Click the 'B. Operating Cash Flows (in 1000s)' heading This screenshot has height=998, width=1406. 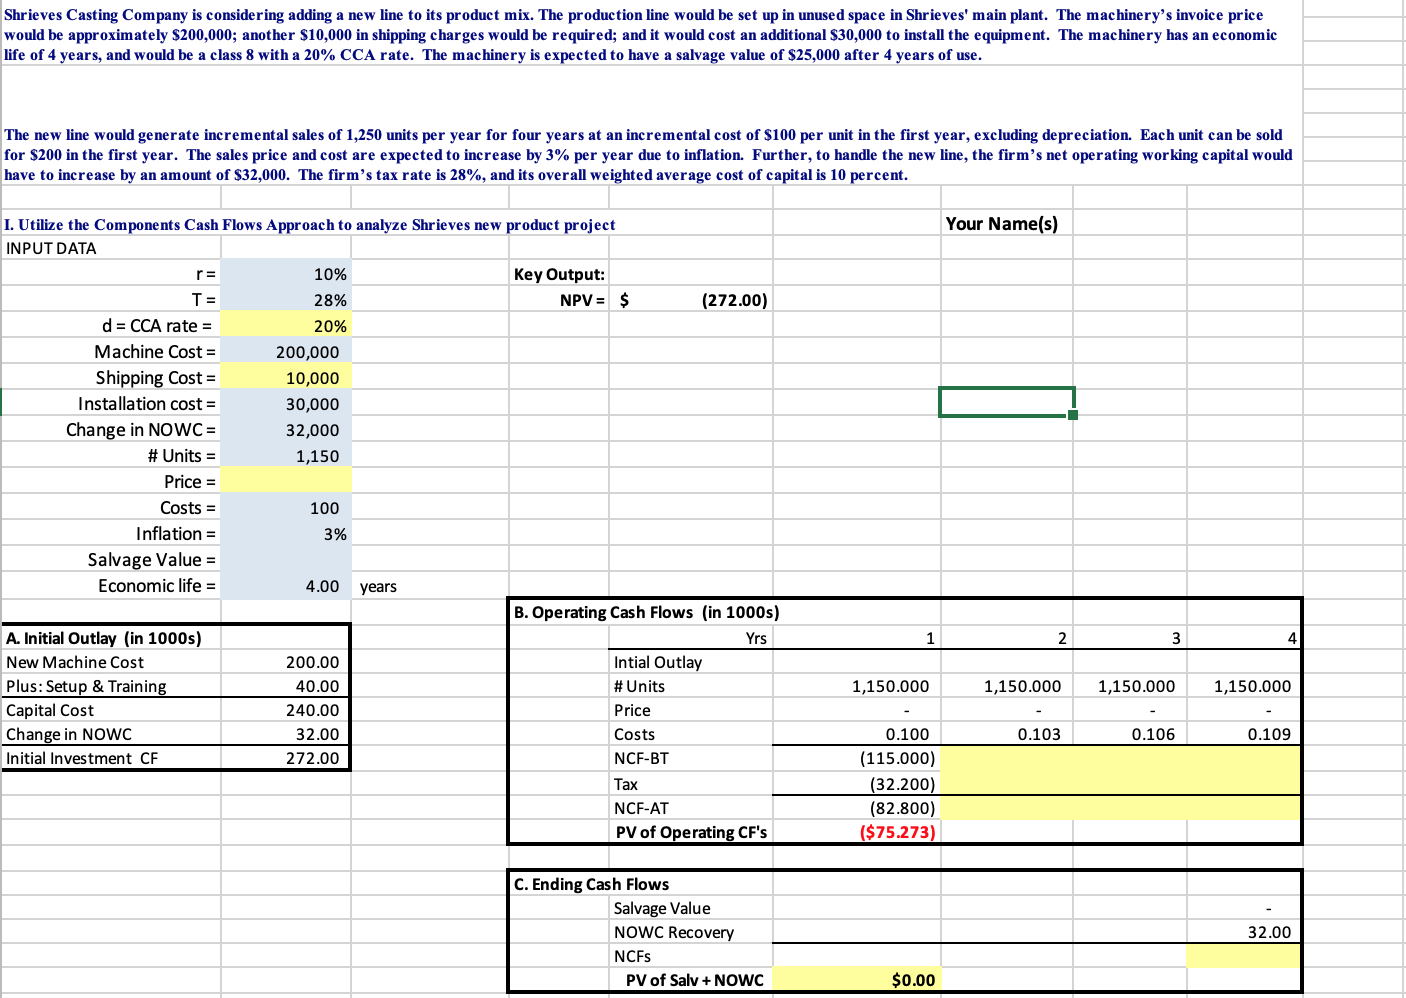coord(646,612)
